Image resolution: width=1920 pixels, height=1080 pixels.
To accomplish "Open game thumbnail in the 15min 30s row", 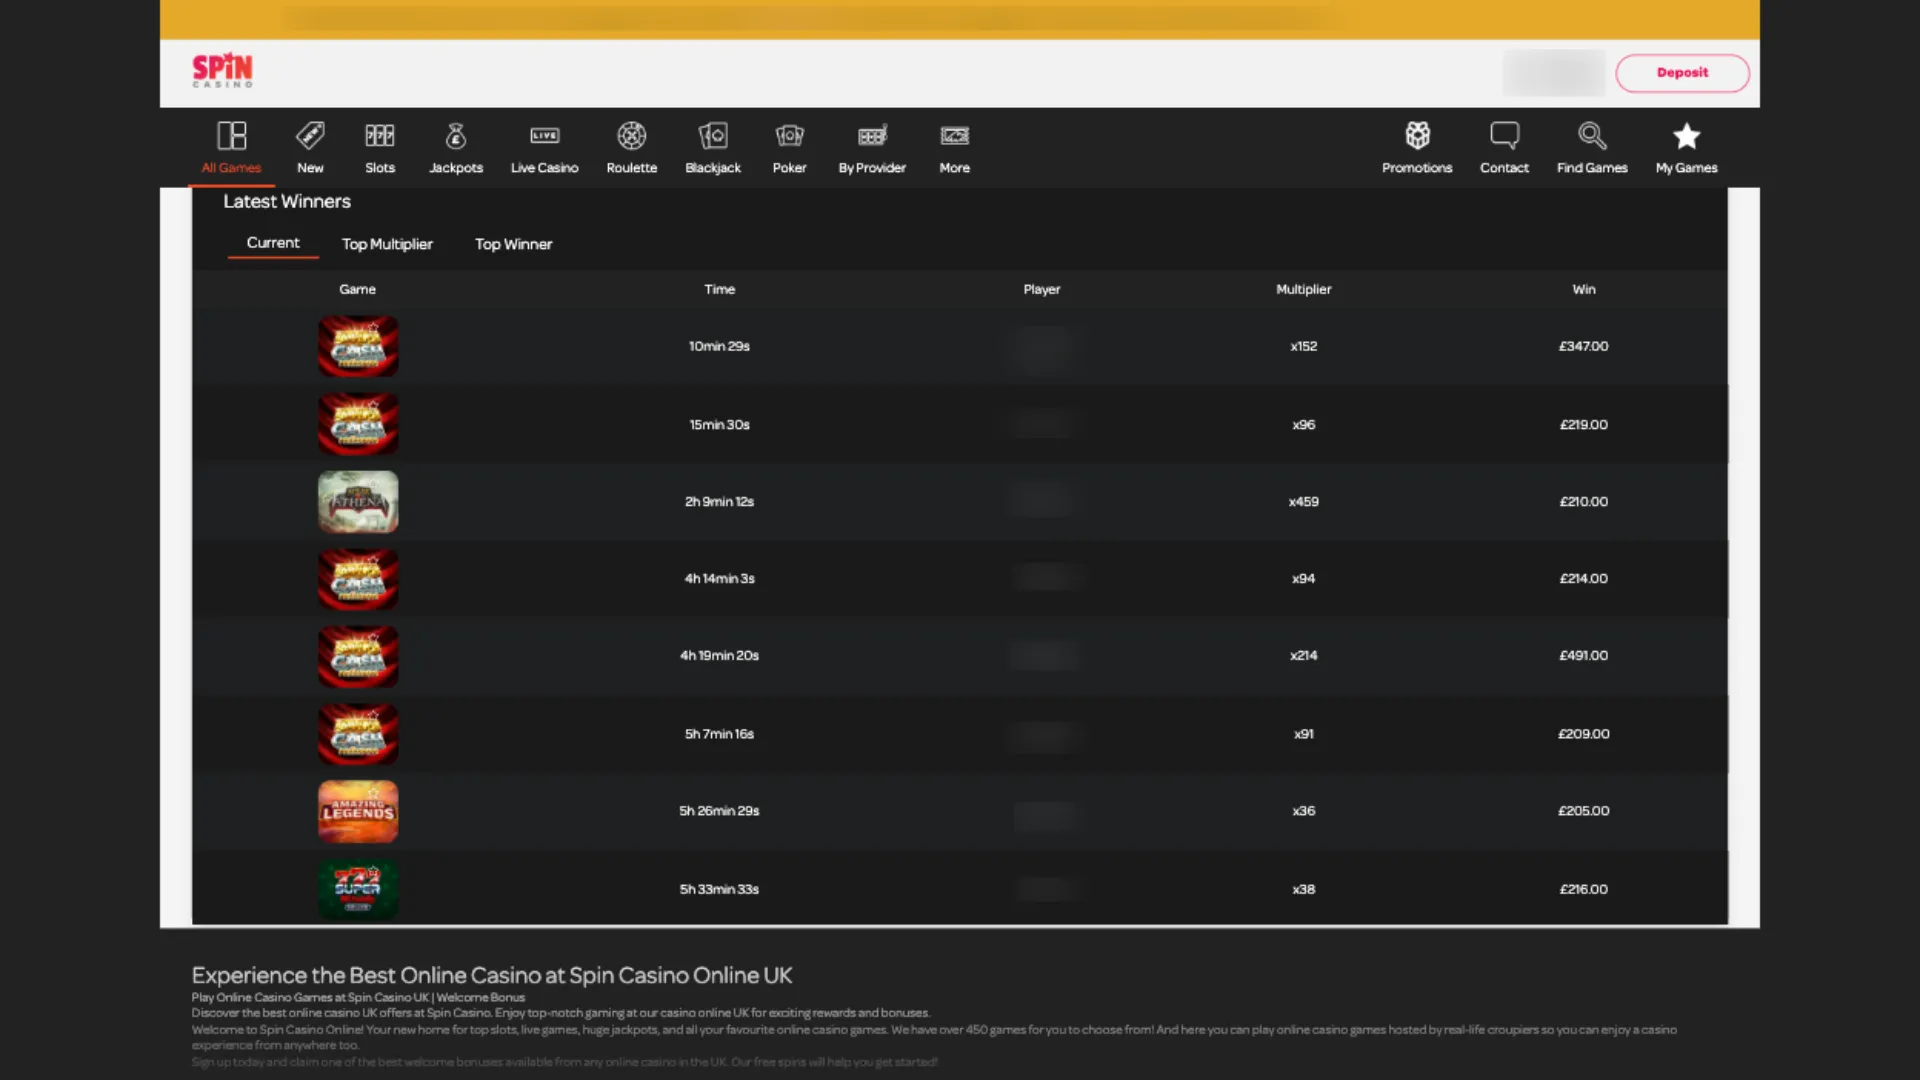I will (358, 424).
